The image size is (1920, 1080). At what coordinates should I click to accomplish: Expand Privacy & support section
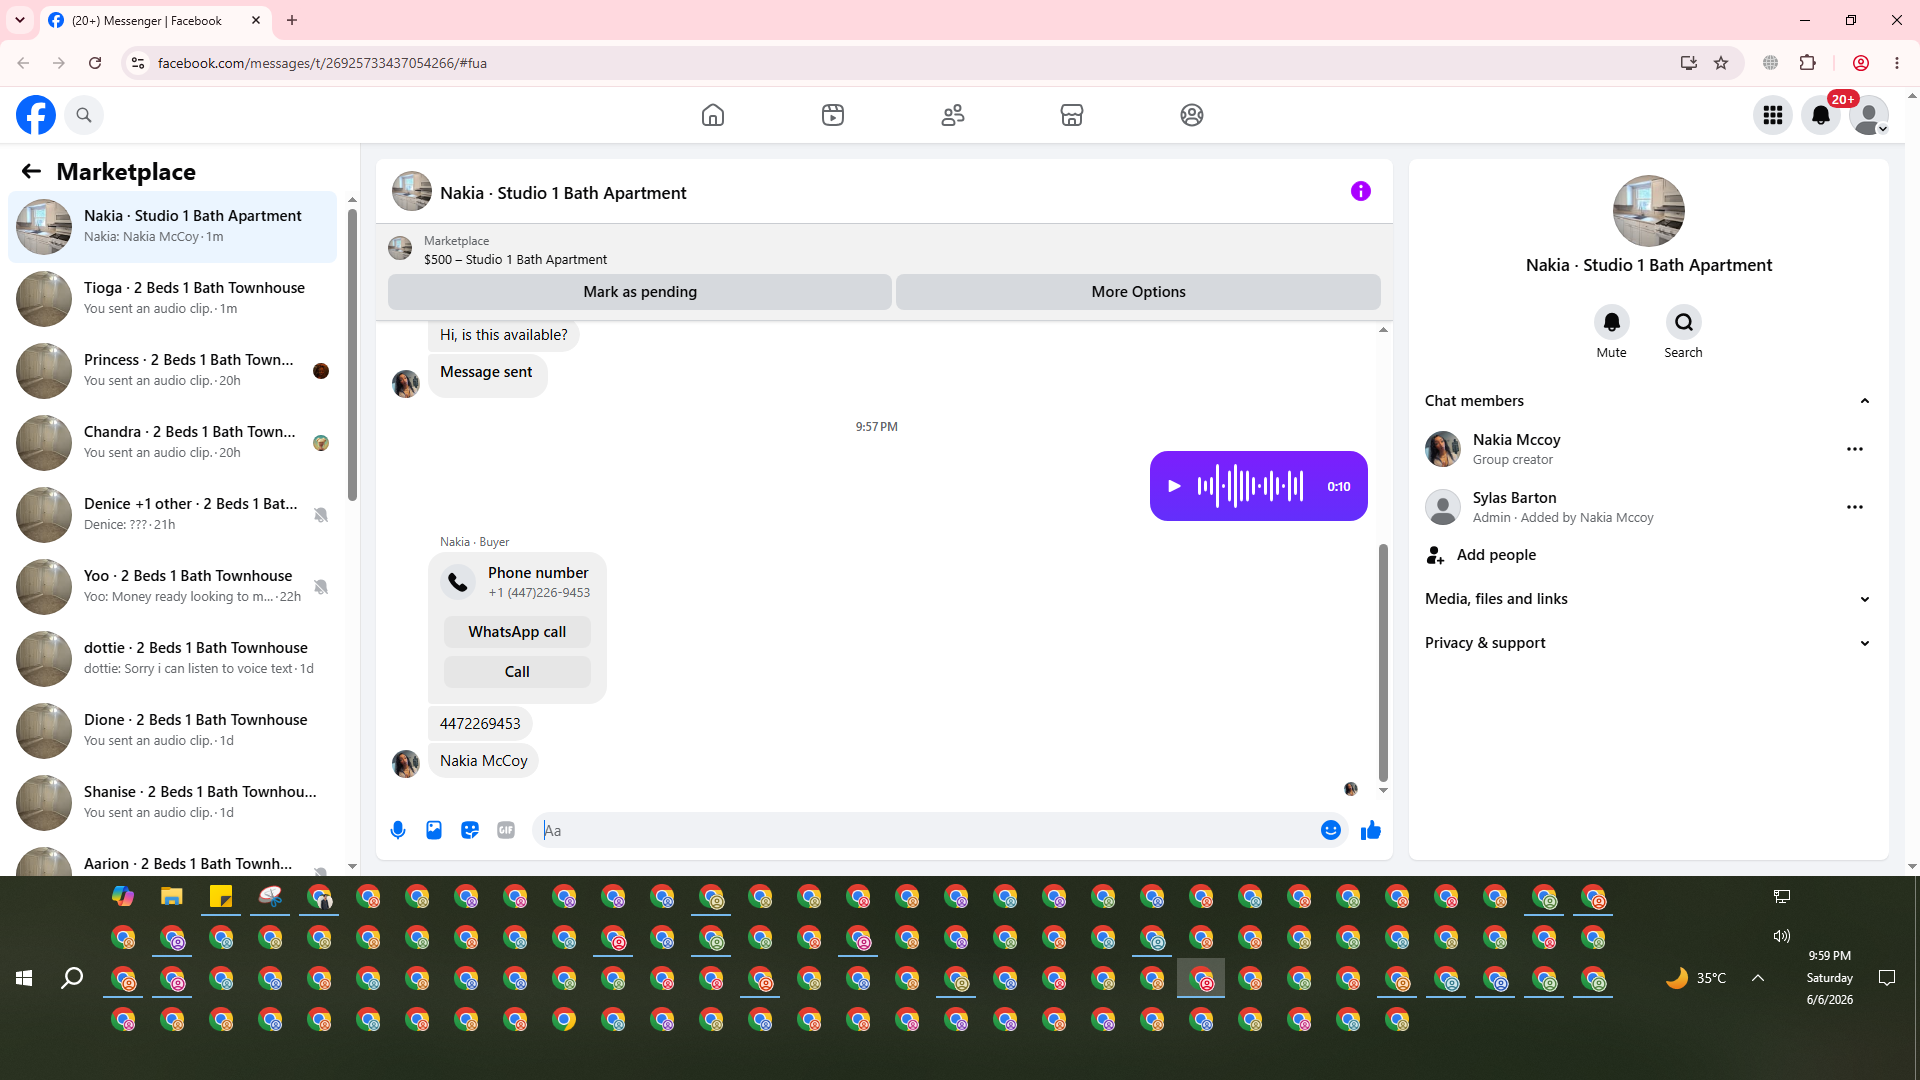1648,643
